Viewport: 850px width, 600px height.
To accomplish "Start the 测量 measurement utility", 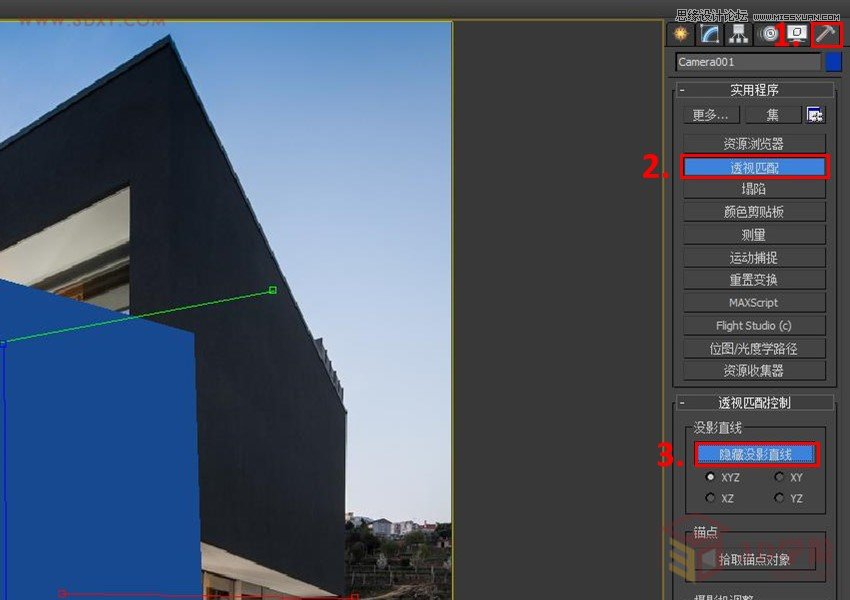I will (755, 232).
